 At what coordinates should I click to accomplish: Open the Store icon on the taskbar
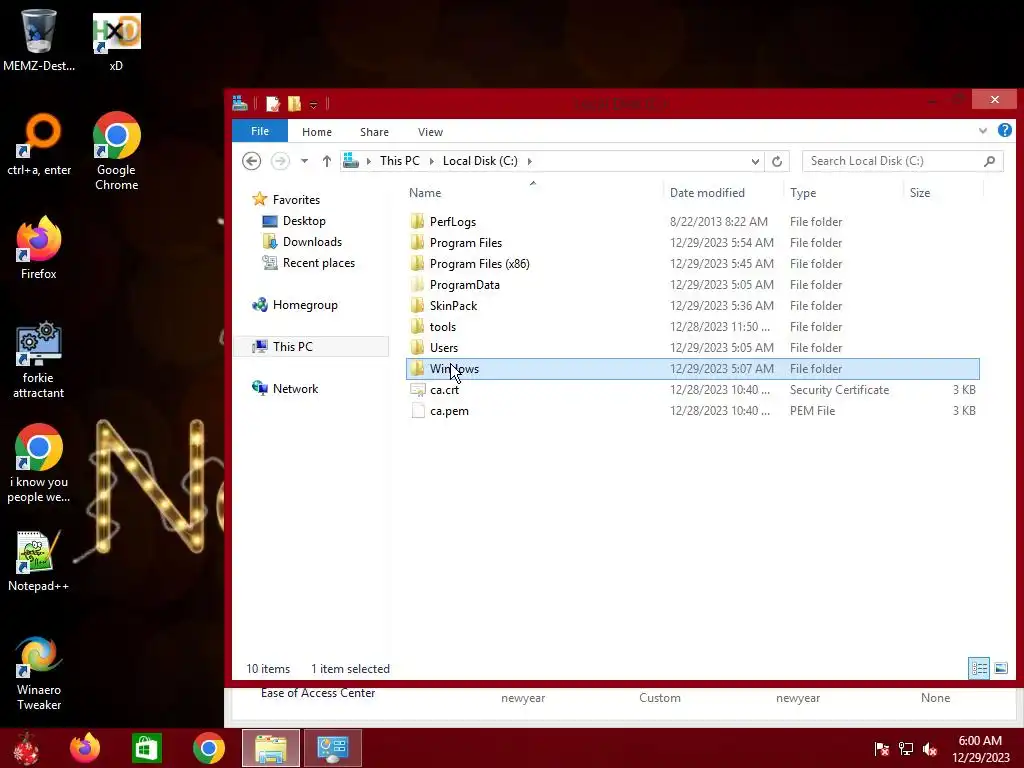click(x=146, y=748)
